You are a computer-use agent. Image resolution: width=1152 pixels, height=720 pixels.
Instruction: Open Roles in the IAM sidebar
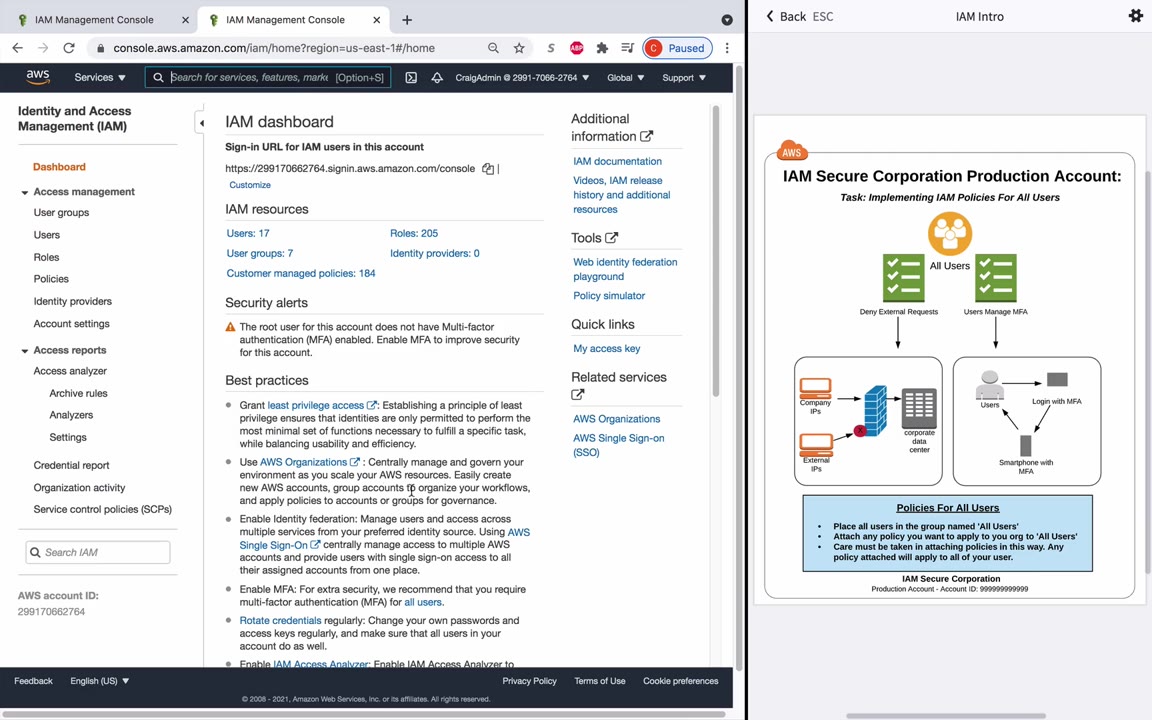[46, 257]
